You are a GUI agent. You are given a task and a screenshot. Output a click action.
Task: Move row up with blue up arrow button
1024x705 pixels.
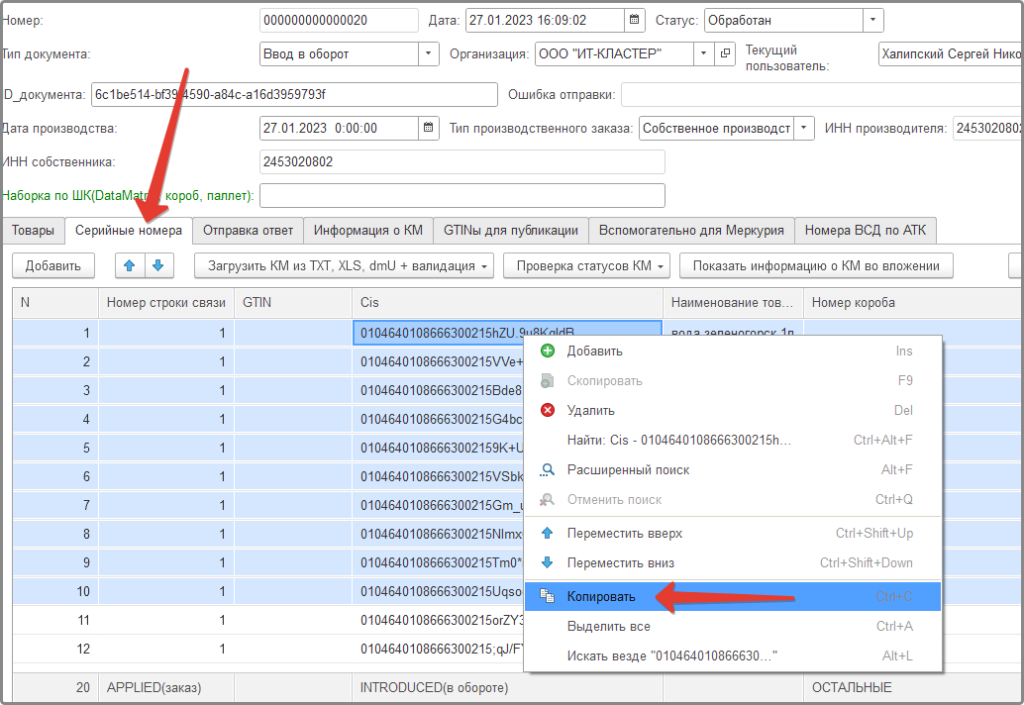pos(129,266)
